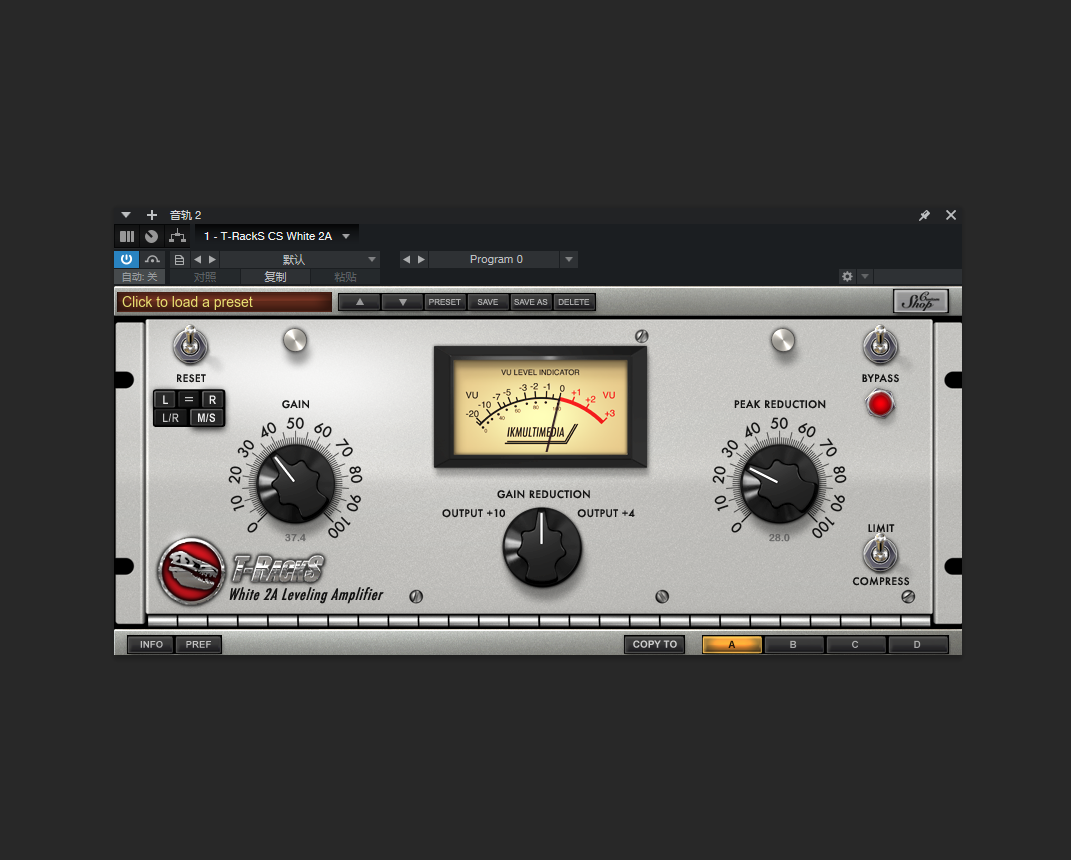Pin the plugin window
Screen dimensions: 1071x860
tap(924, 215)
